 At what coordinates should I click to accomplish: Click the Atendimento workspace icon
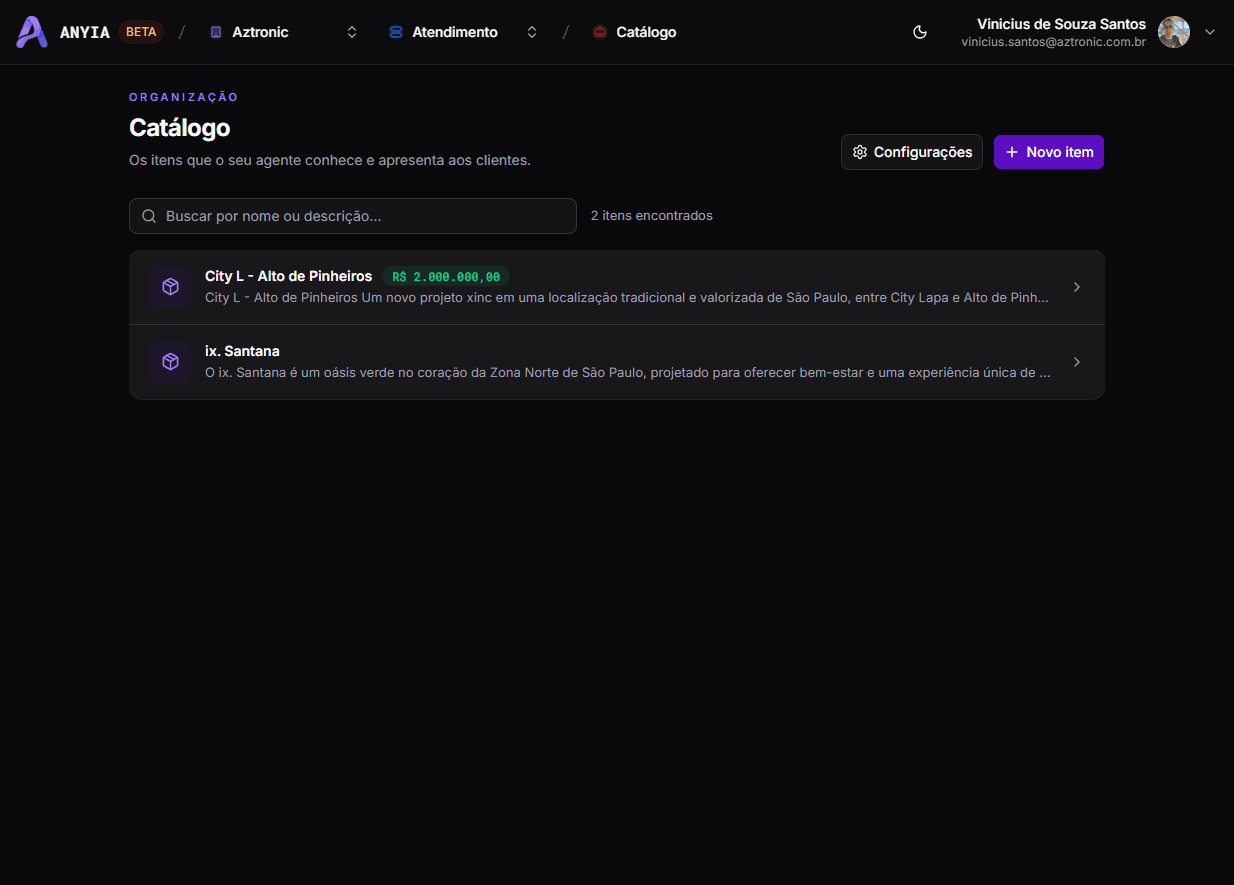[x=395, y=32]
